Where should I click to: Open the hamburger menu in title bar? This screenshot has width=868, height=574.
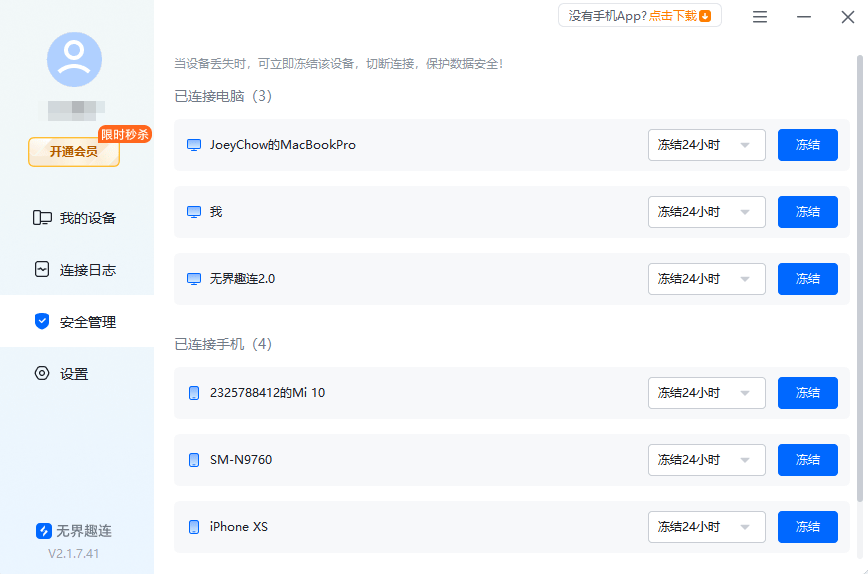(x=760, y=17)
